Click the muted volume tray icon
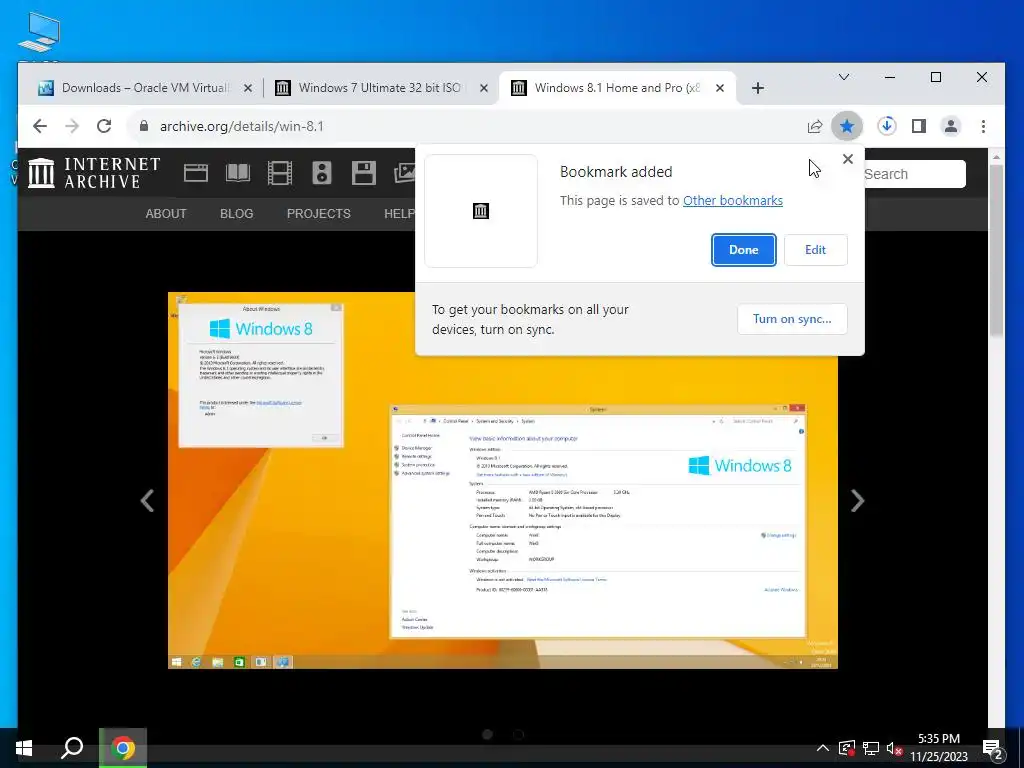Screen dimensions: 1024x768 [895, 748]
